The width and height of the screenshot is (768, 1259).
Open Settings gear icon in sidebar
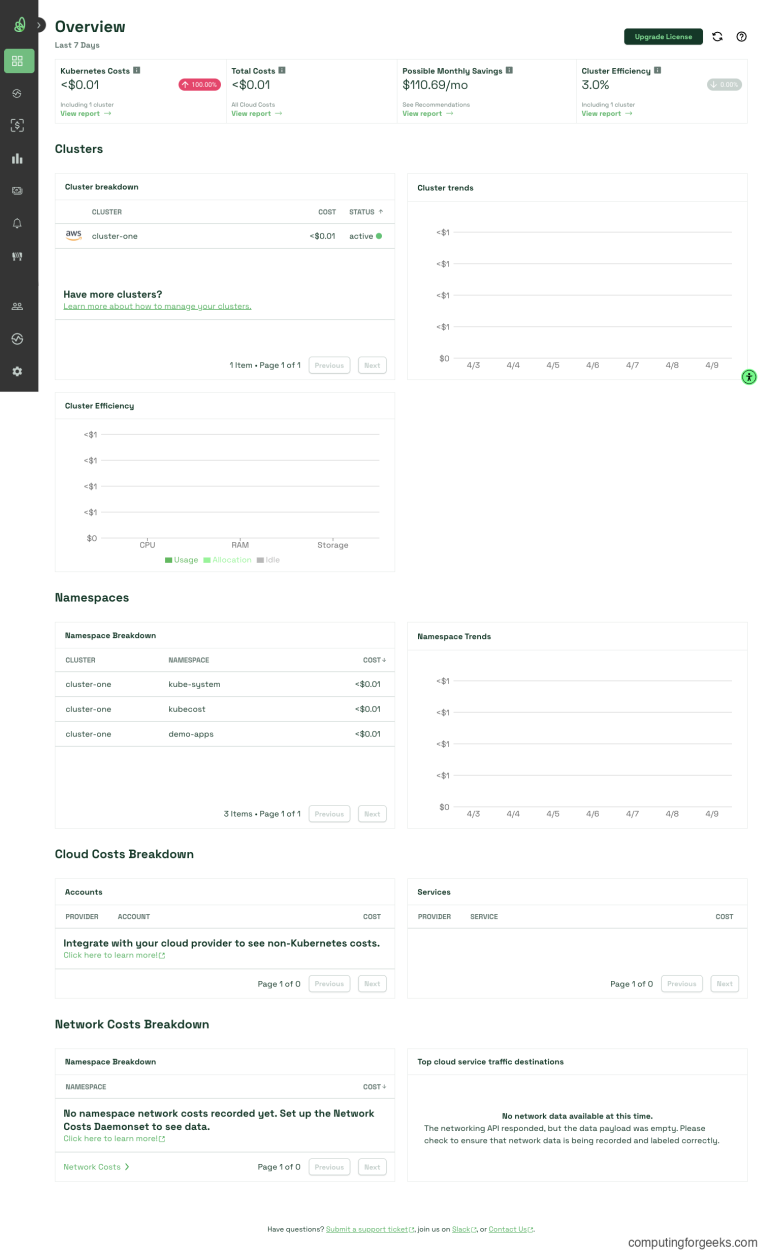pos(18,371)
